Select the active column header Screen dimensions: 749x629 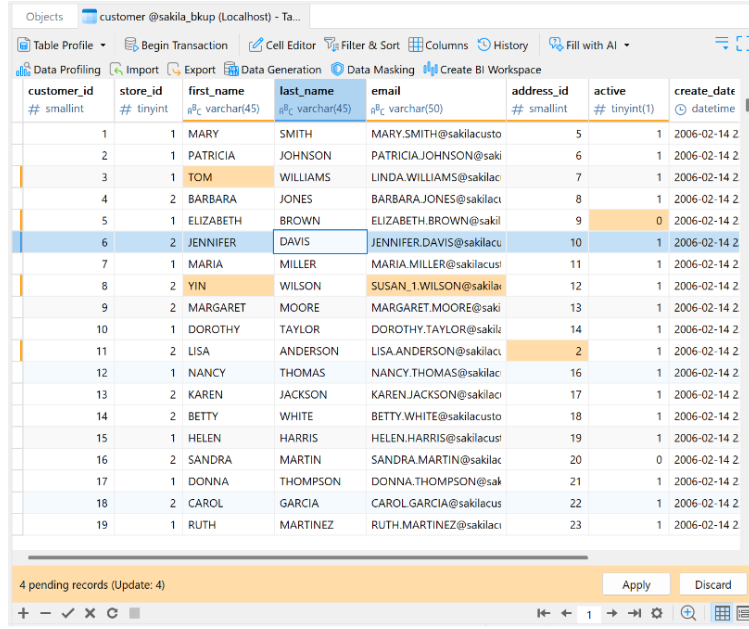tap(629, 99)
